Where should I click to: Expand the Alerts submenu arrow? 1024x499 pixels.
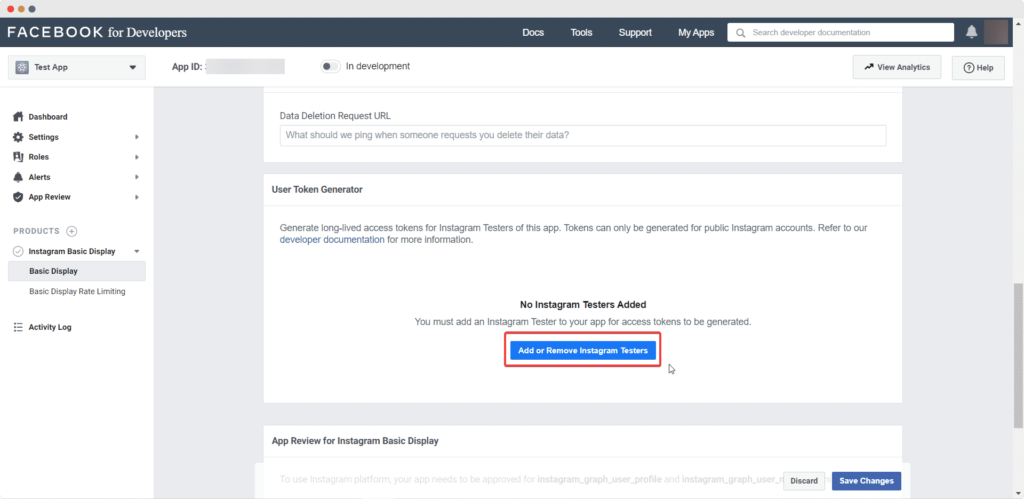137,177
